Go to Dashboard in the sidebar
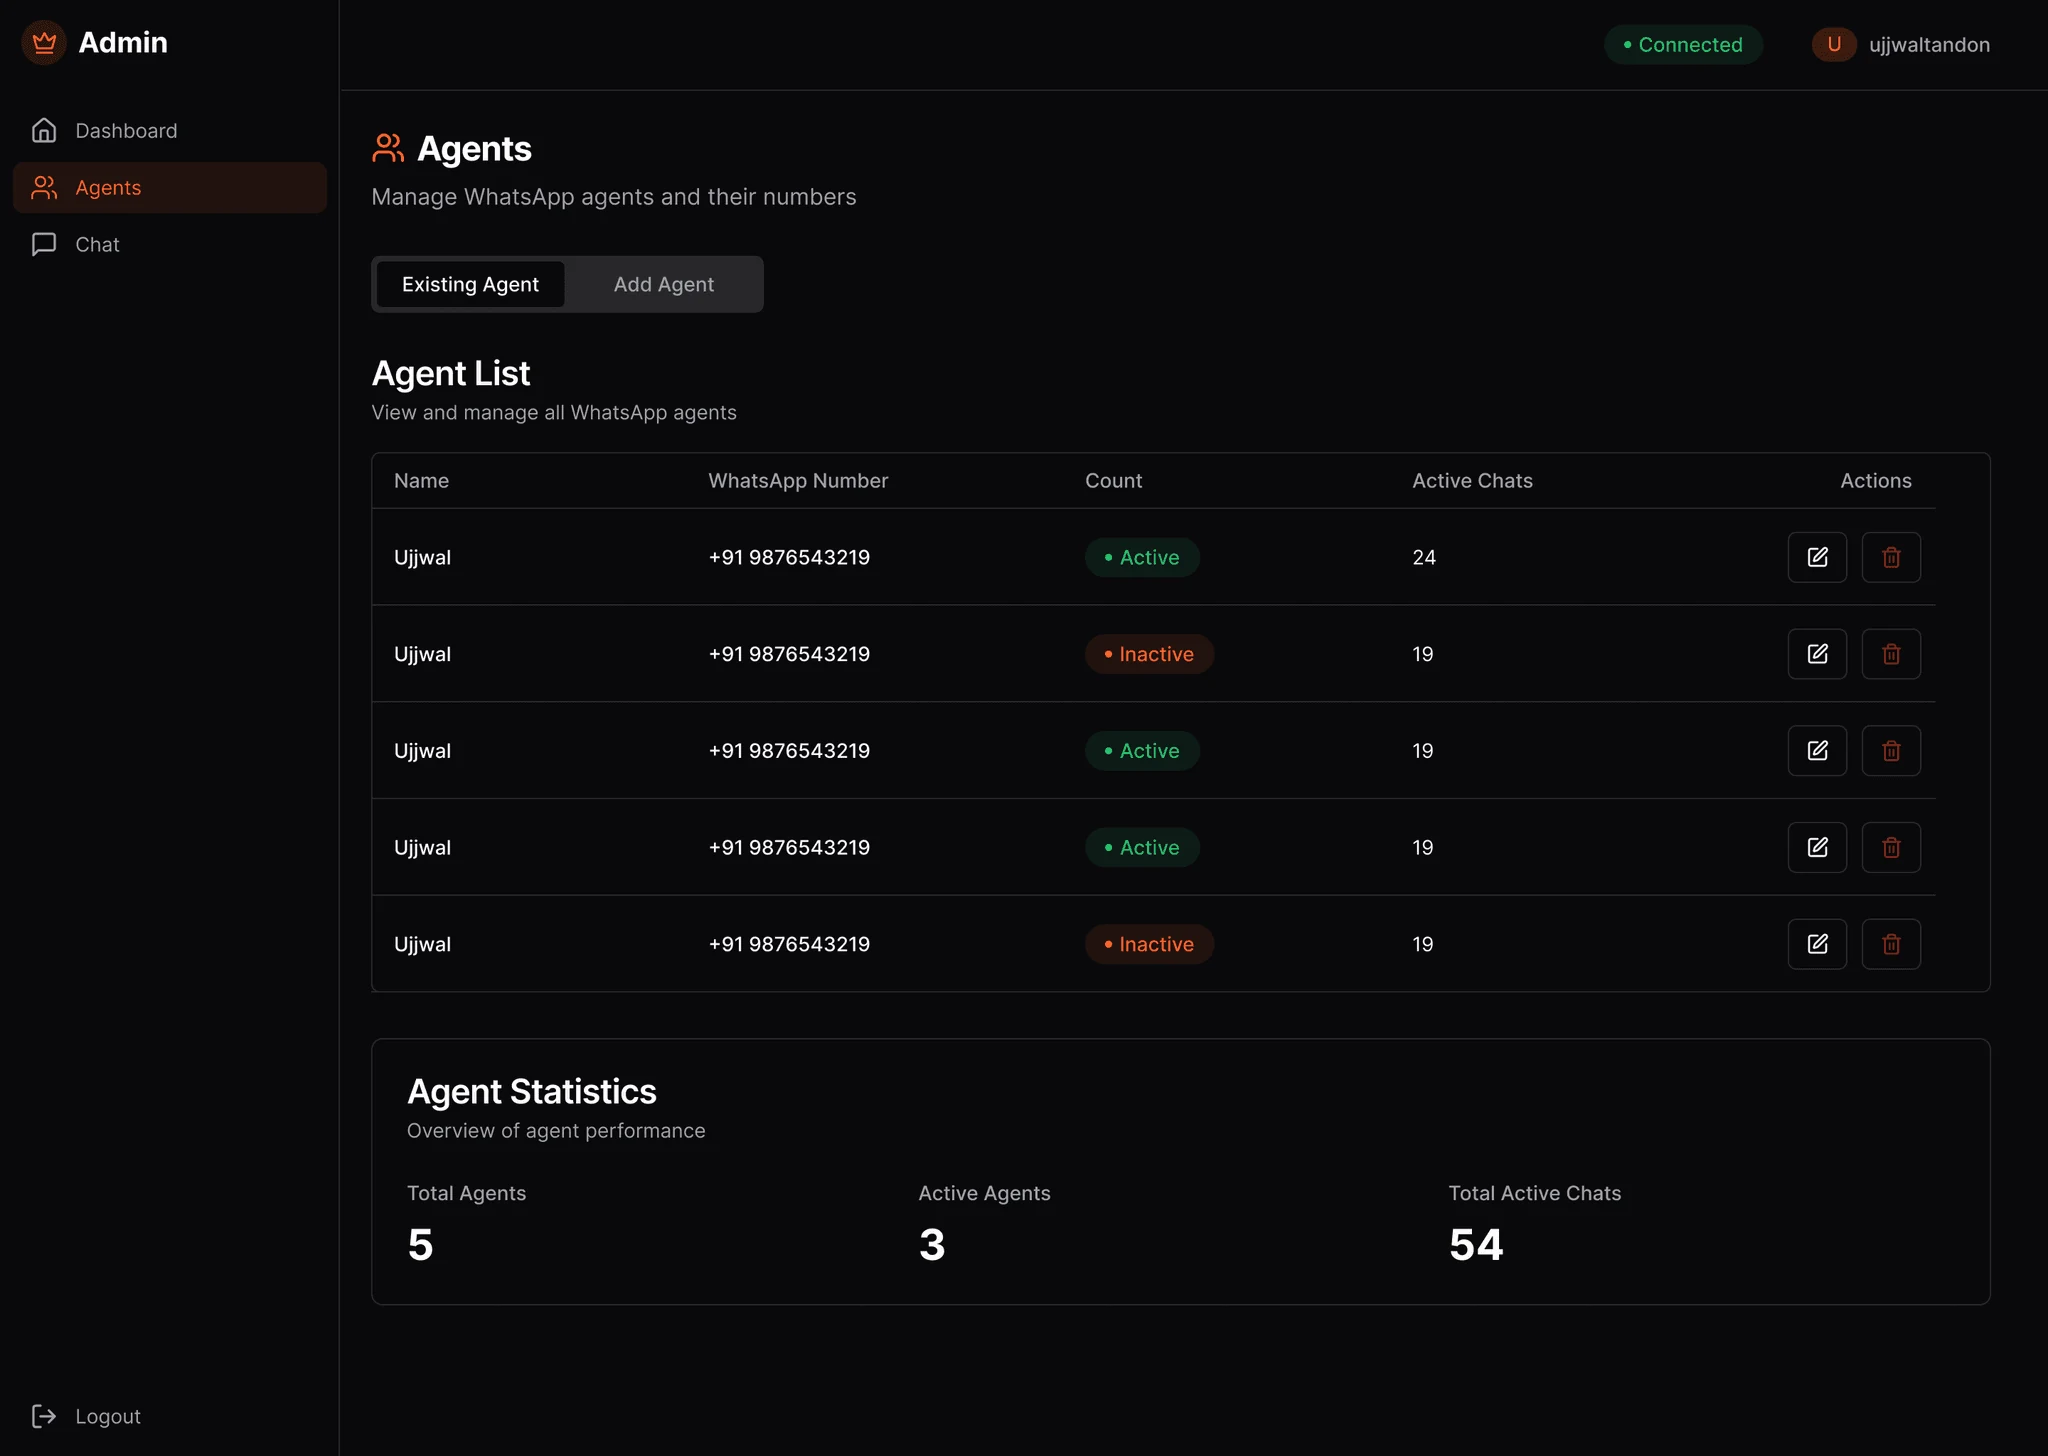This screenshot has height=1456, width=2048. (x=170, y=131)
